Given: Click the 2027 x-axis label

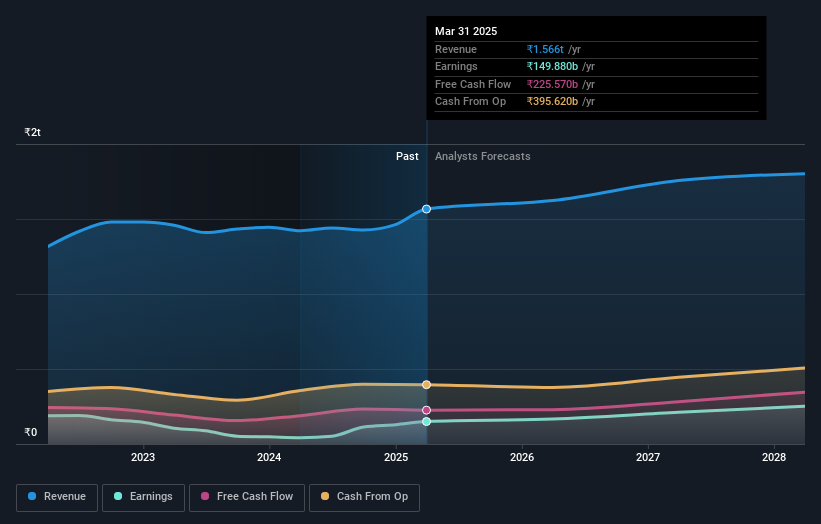Looking at the screenshot, I should [648, 458].
